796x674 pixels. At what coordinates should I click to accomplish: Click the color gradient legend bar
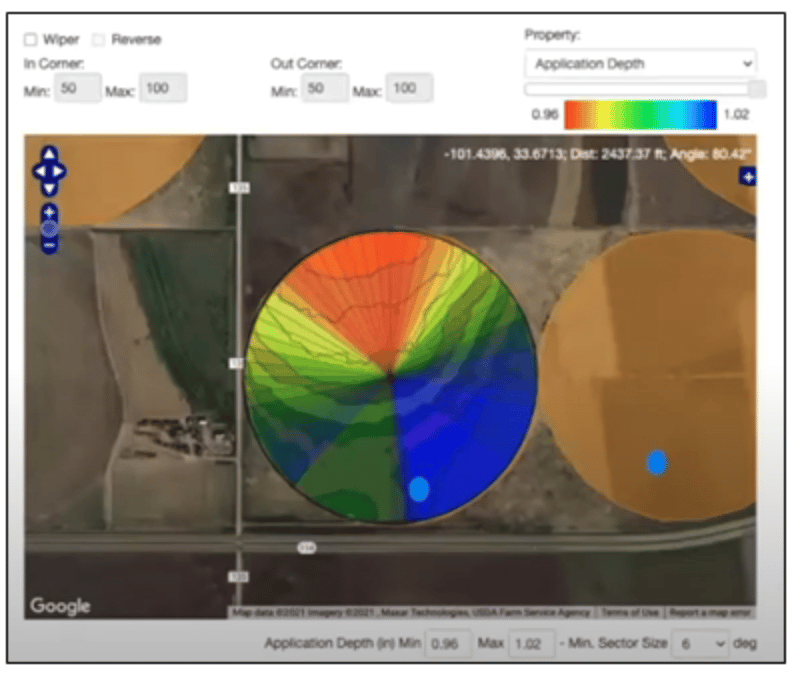(x=640, y=115)
